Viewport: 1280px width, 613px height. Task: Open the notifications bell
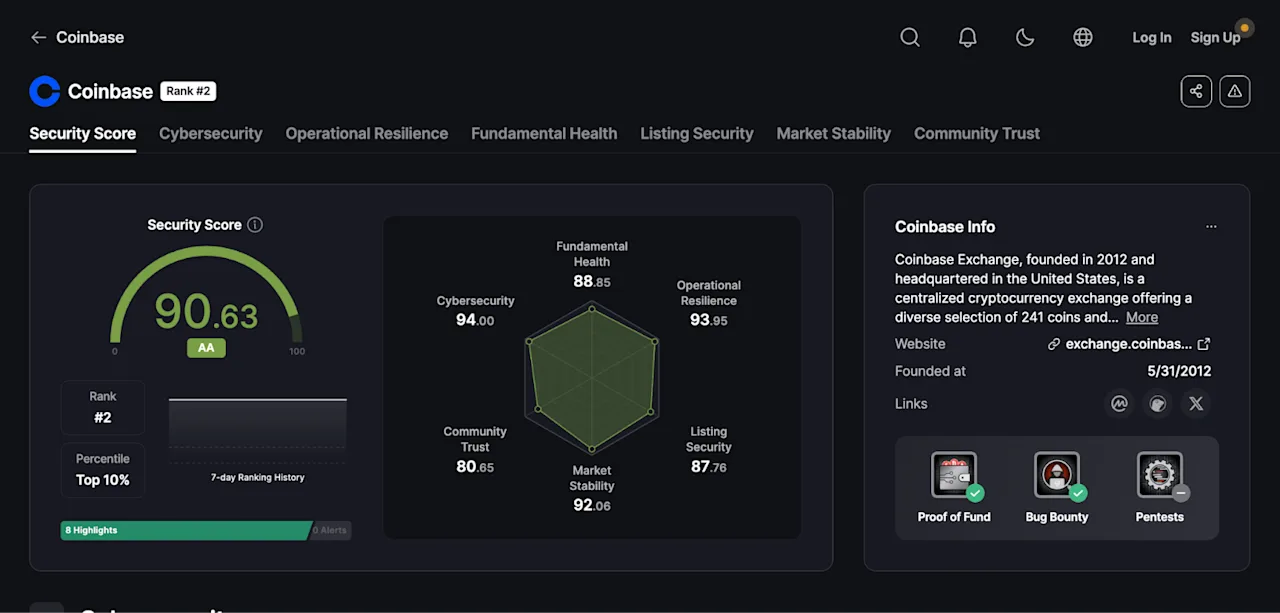967,37
